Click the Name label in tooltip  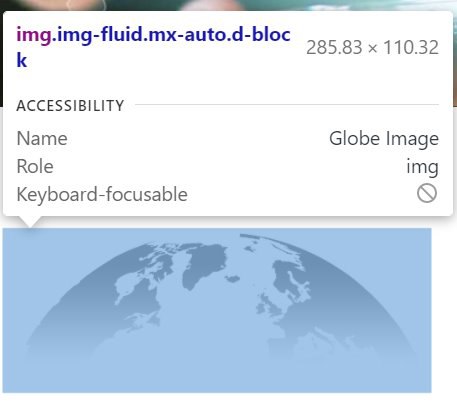[42, 138]
